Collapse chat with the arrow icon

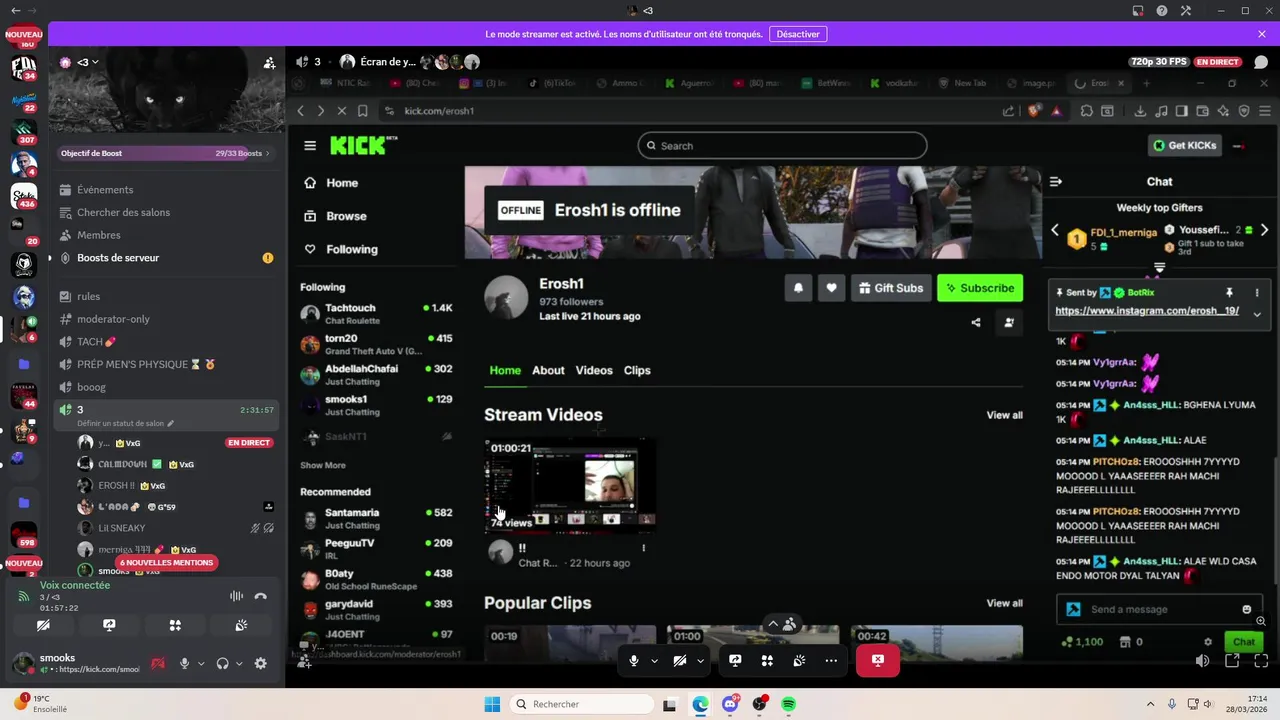click(1056, 182)
